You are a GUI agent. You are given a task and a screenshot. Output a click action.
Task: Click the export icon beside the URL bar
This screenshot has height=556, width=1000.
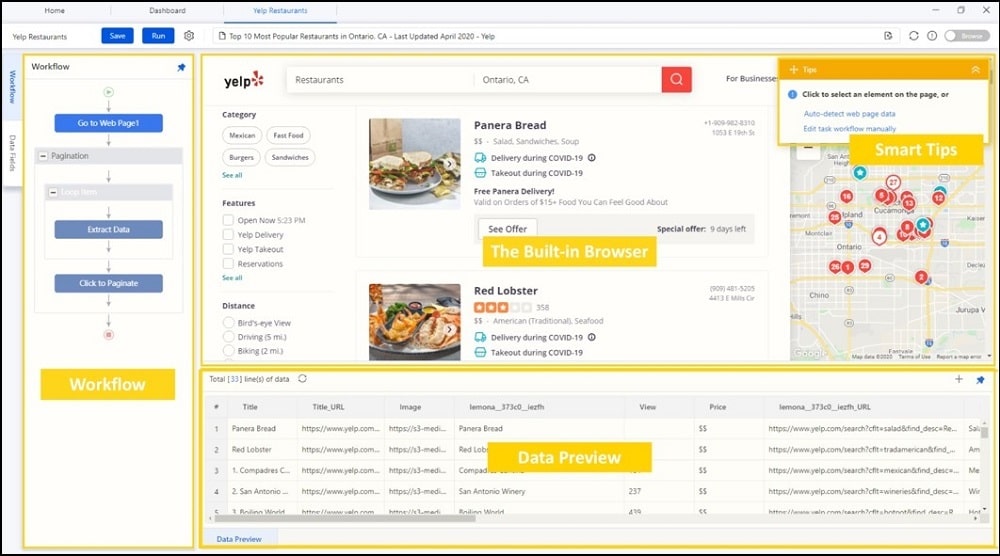[x=888, y=36]
